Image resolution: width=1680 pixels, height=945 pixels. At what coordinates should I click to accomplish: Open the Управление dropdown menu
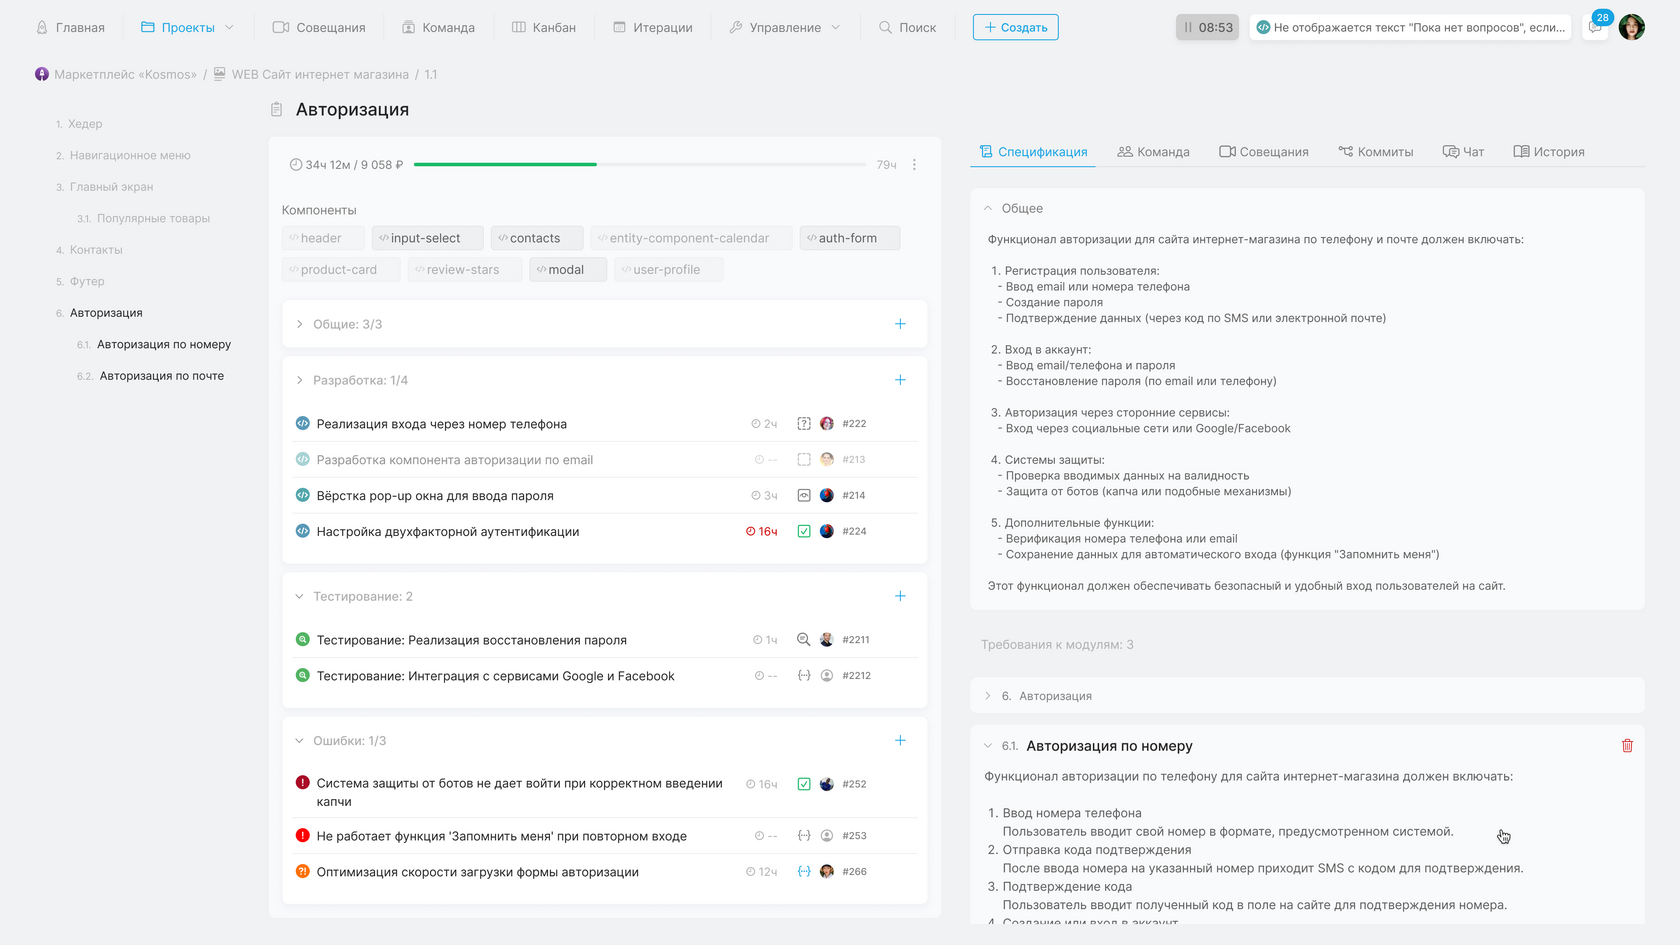click(785, 27)
